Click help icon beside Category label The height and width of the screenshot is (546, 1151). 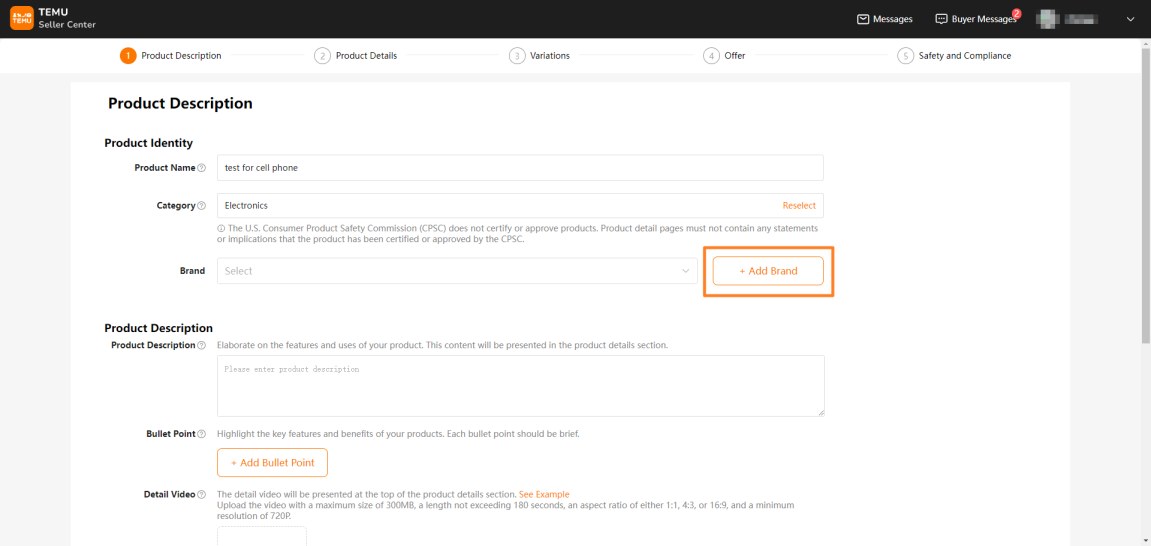tap(202, 206)
